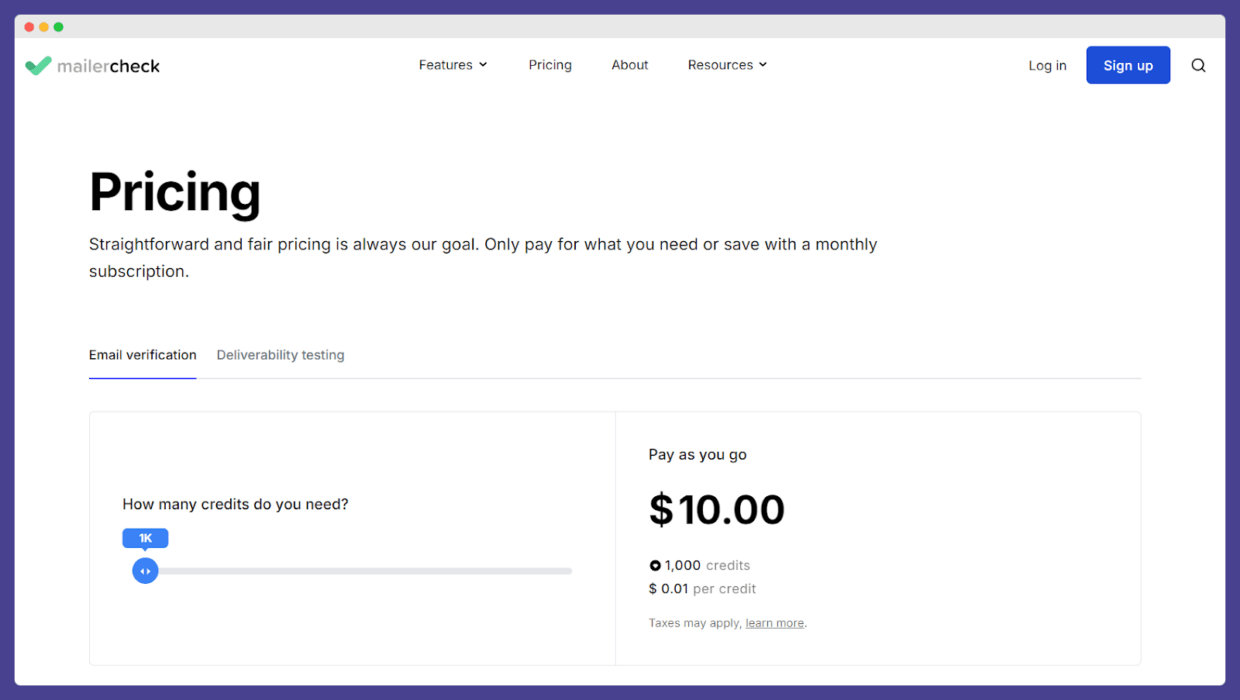Screen dimensions: 1240x700
Task: Click the search magnifier icon
Action: (x=1198, y=66)
